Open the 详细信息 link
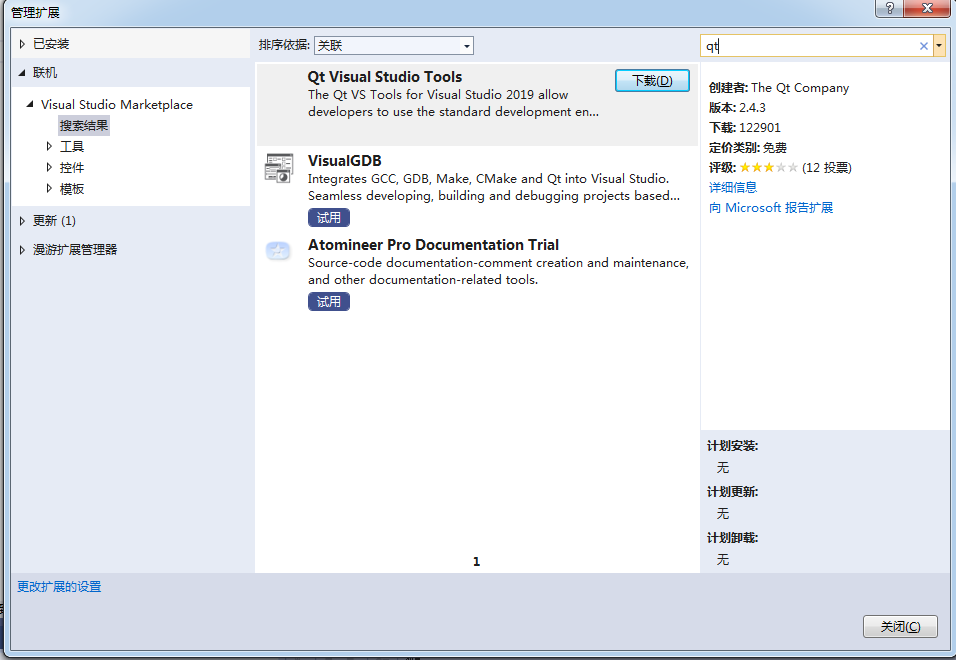This screenshot has height=660, width=956. (733, 187)
